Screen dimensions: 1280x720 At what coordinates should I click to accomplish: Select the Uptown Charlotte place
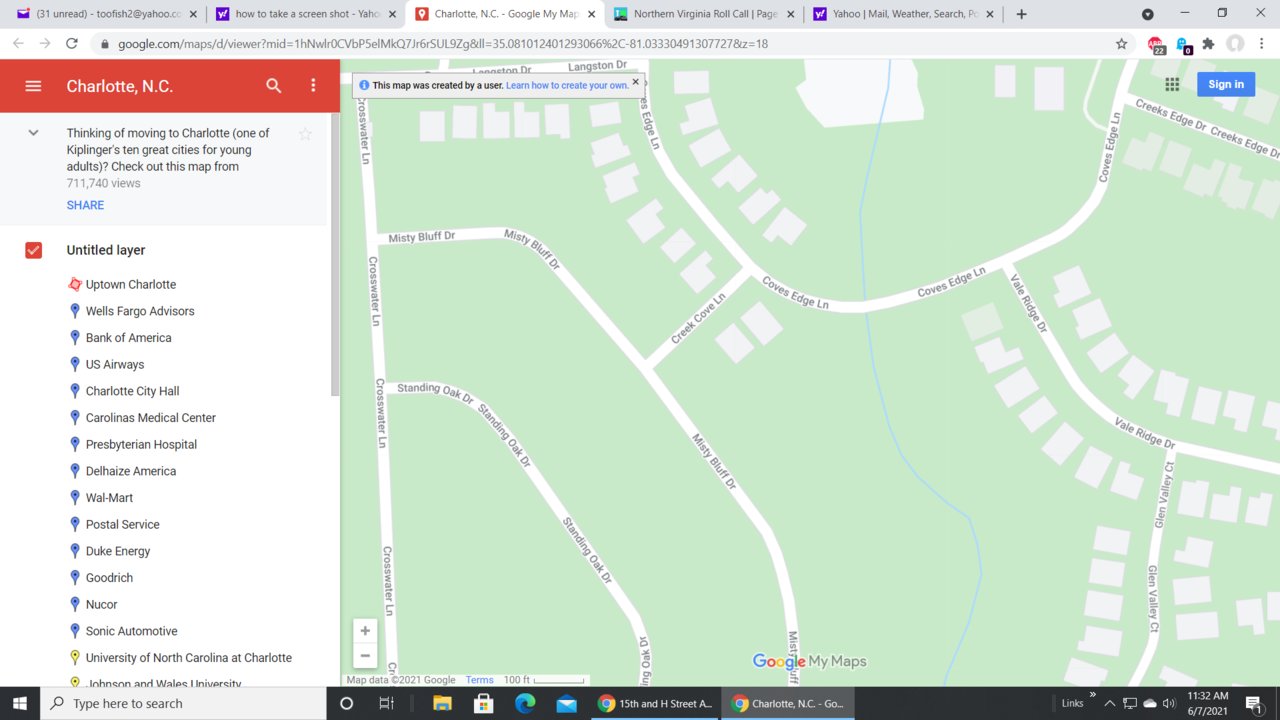[x=131, y=284]
